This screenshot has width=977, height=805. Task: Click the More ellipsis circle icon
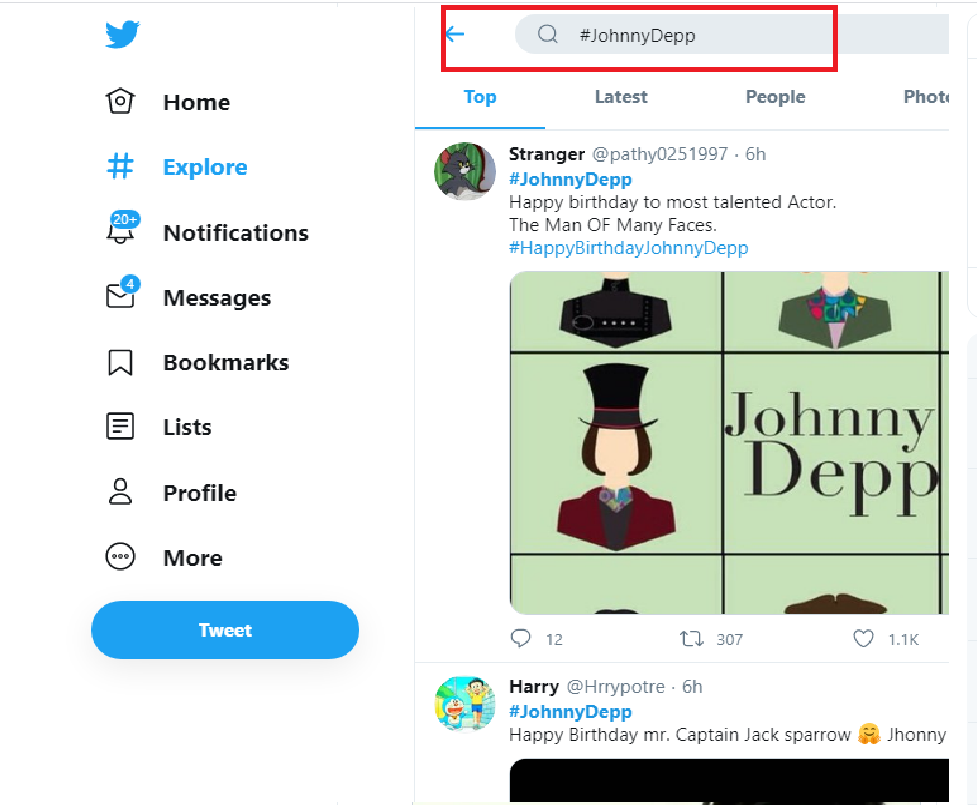point(120,557)
